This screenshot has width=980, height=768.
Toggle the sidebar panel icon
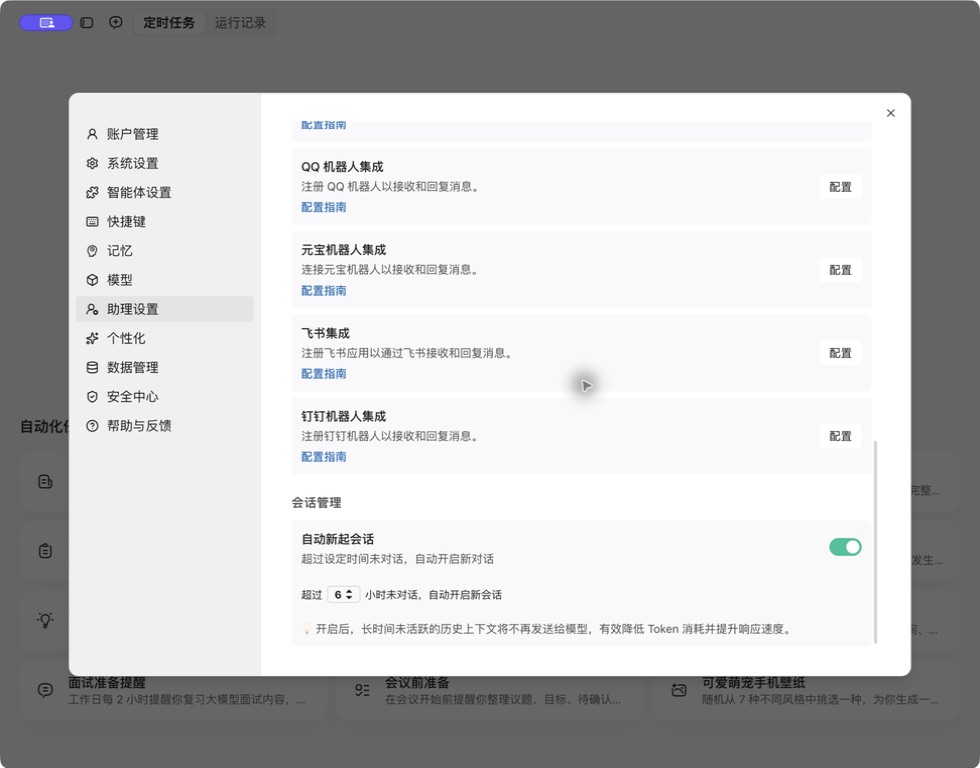[x=87, y=23]
